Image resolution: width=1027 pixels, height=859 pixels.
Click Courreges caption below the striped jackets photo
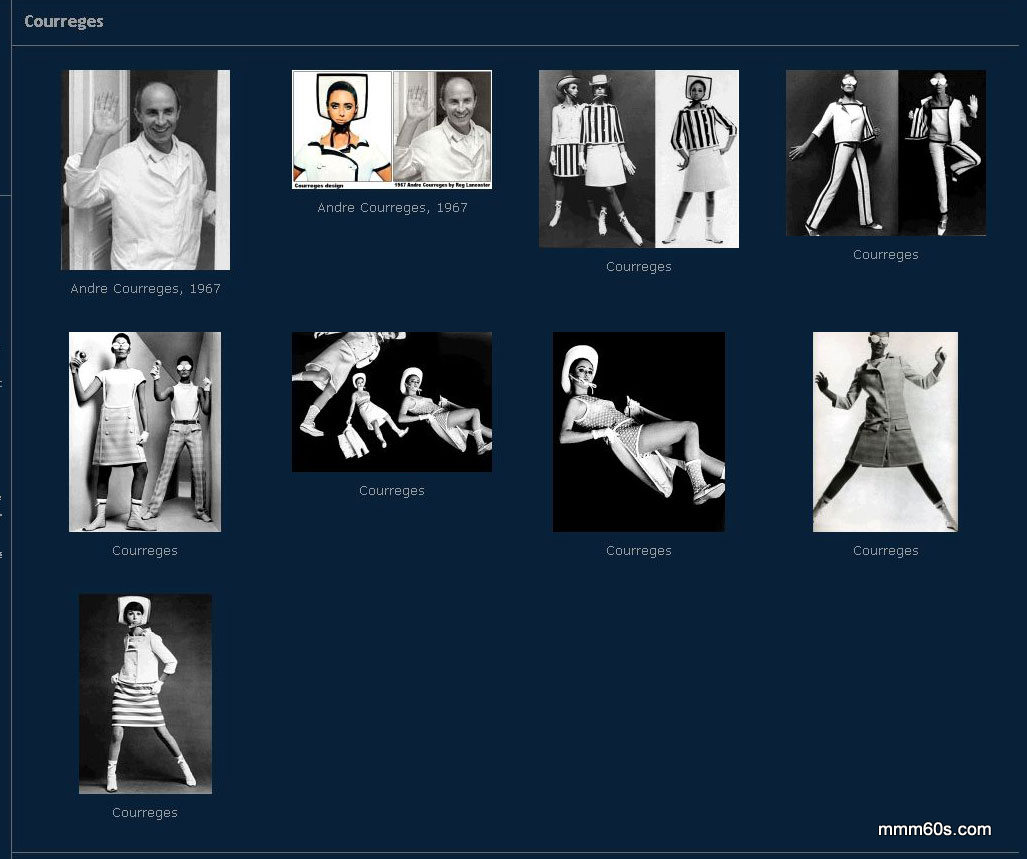(638, 267)
